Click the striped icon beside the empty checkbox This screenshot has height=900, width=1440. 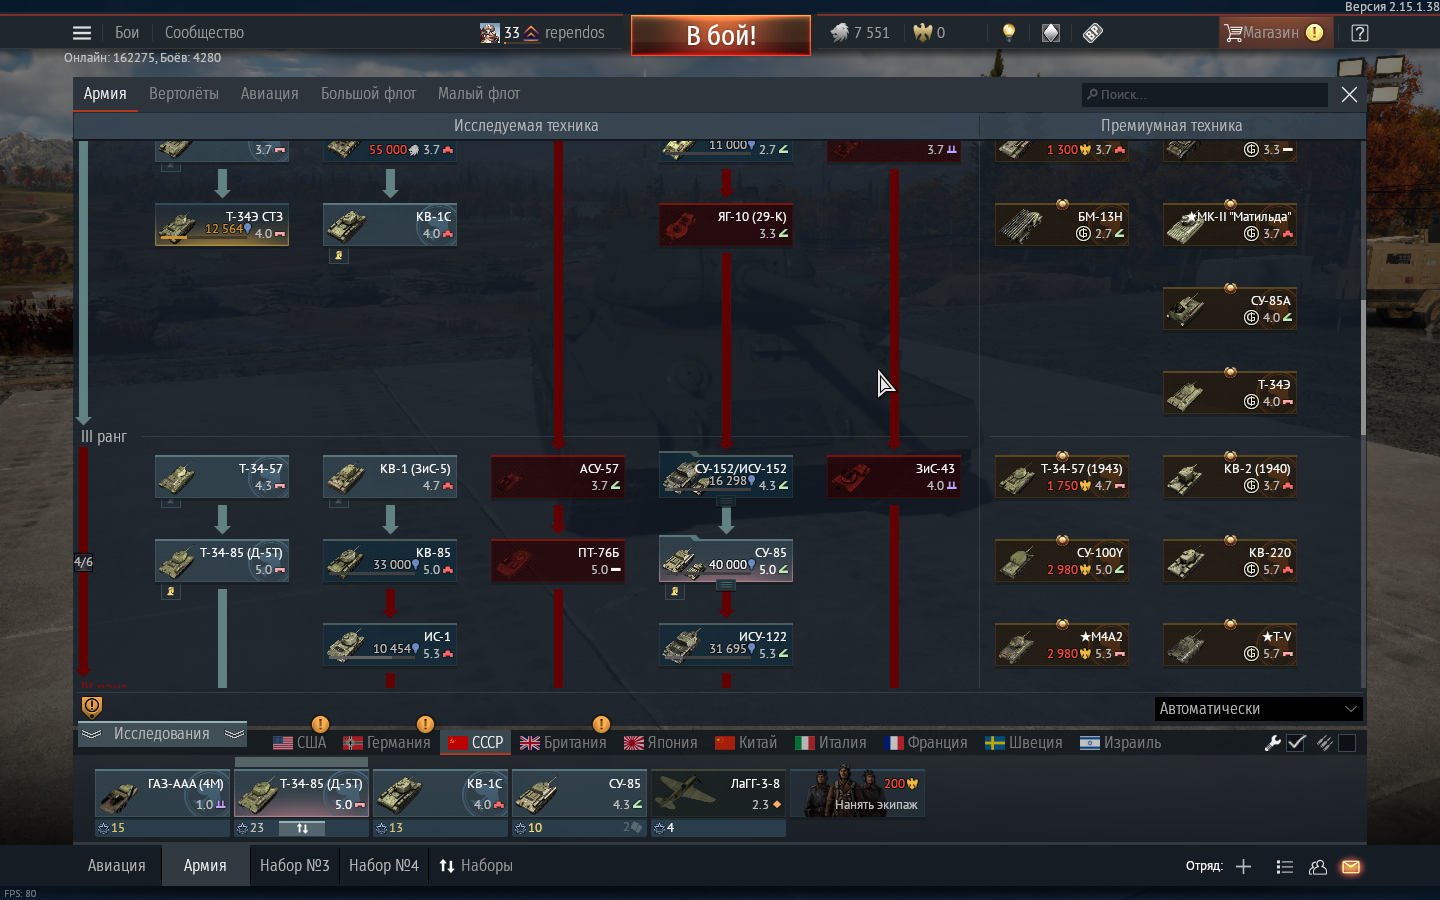1324,743
